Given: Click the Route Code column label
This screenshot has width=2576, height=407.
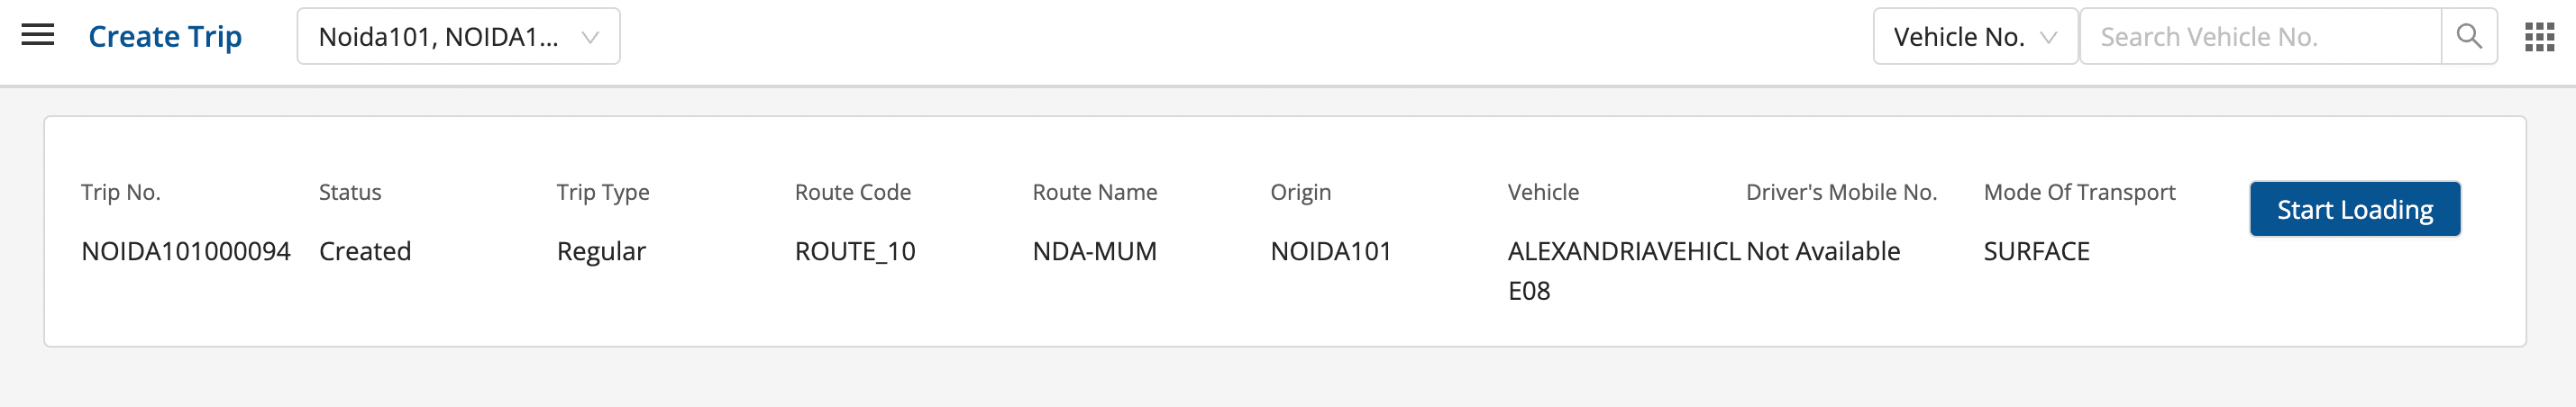Looking at the screenshot, I should [852, 192].
